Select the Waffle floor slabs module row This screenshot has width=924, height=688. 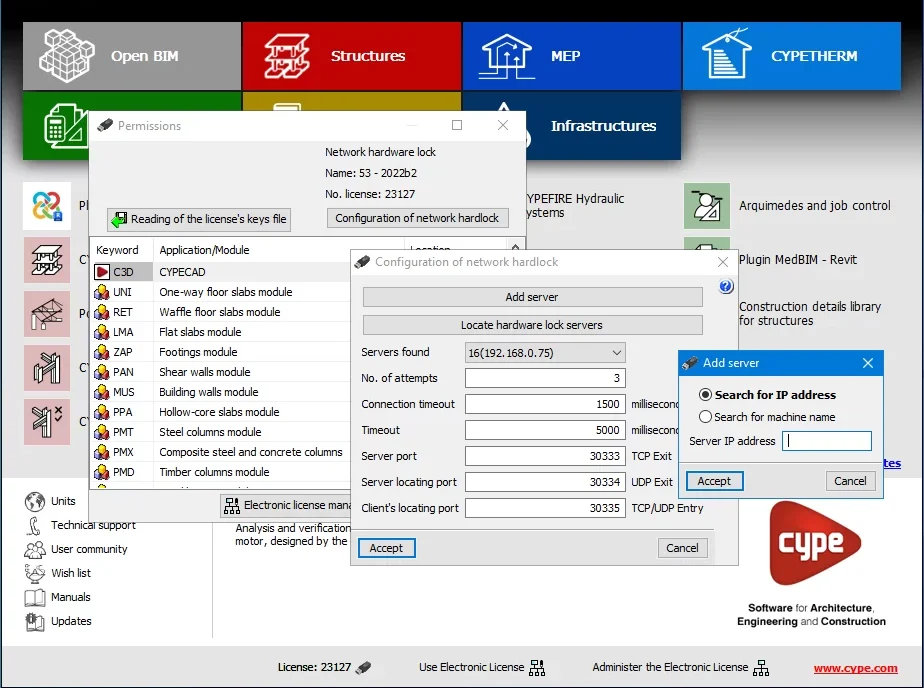[221, 312]
